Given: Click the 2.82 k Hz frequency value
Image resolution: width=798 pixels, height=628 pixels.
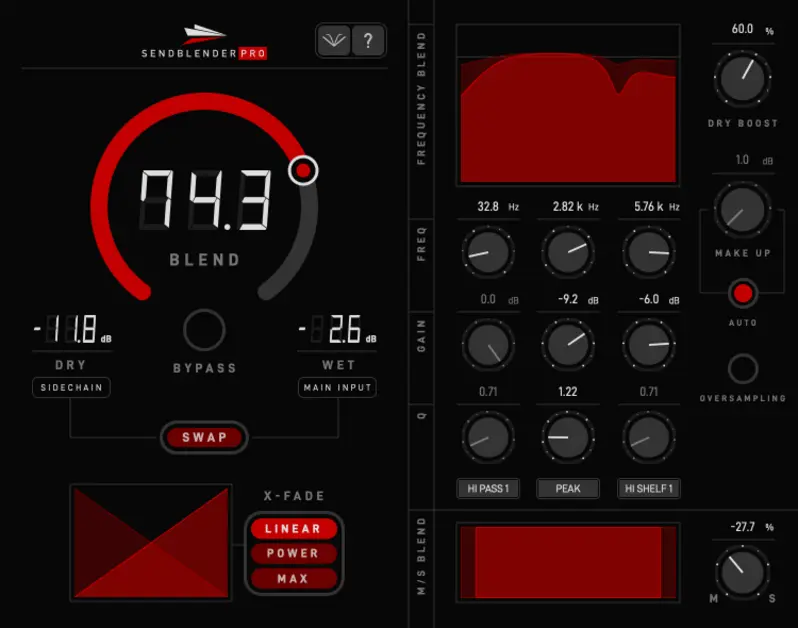Looking at the screenshot, I should (575, 207).
